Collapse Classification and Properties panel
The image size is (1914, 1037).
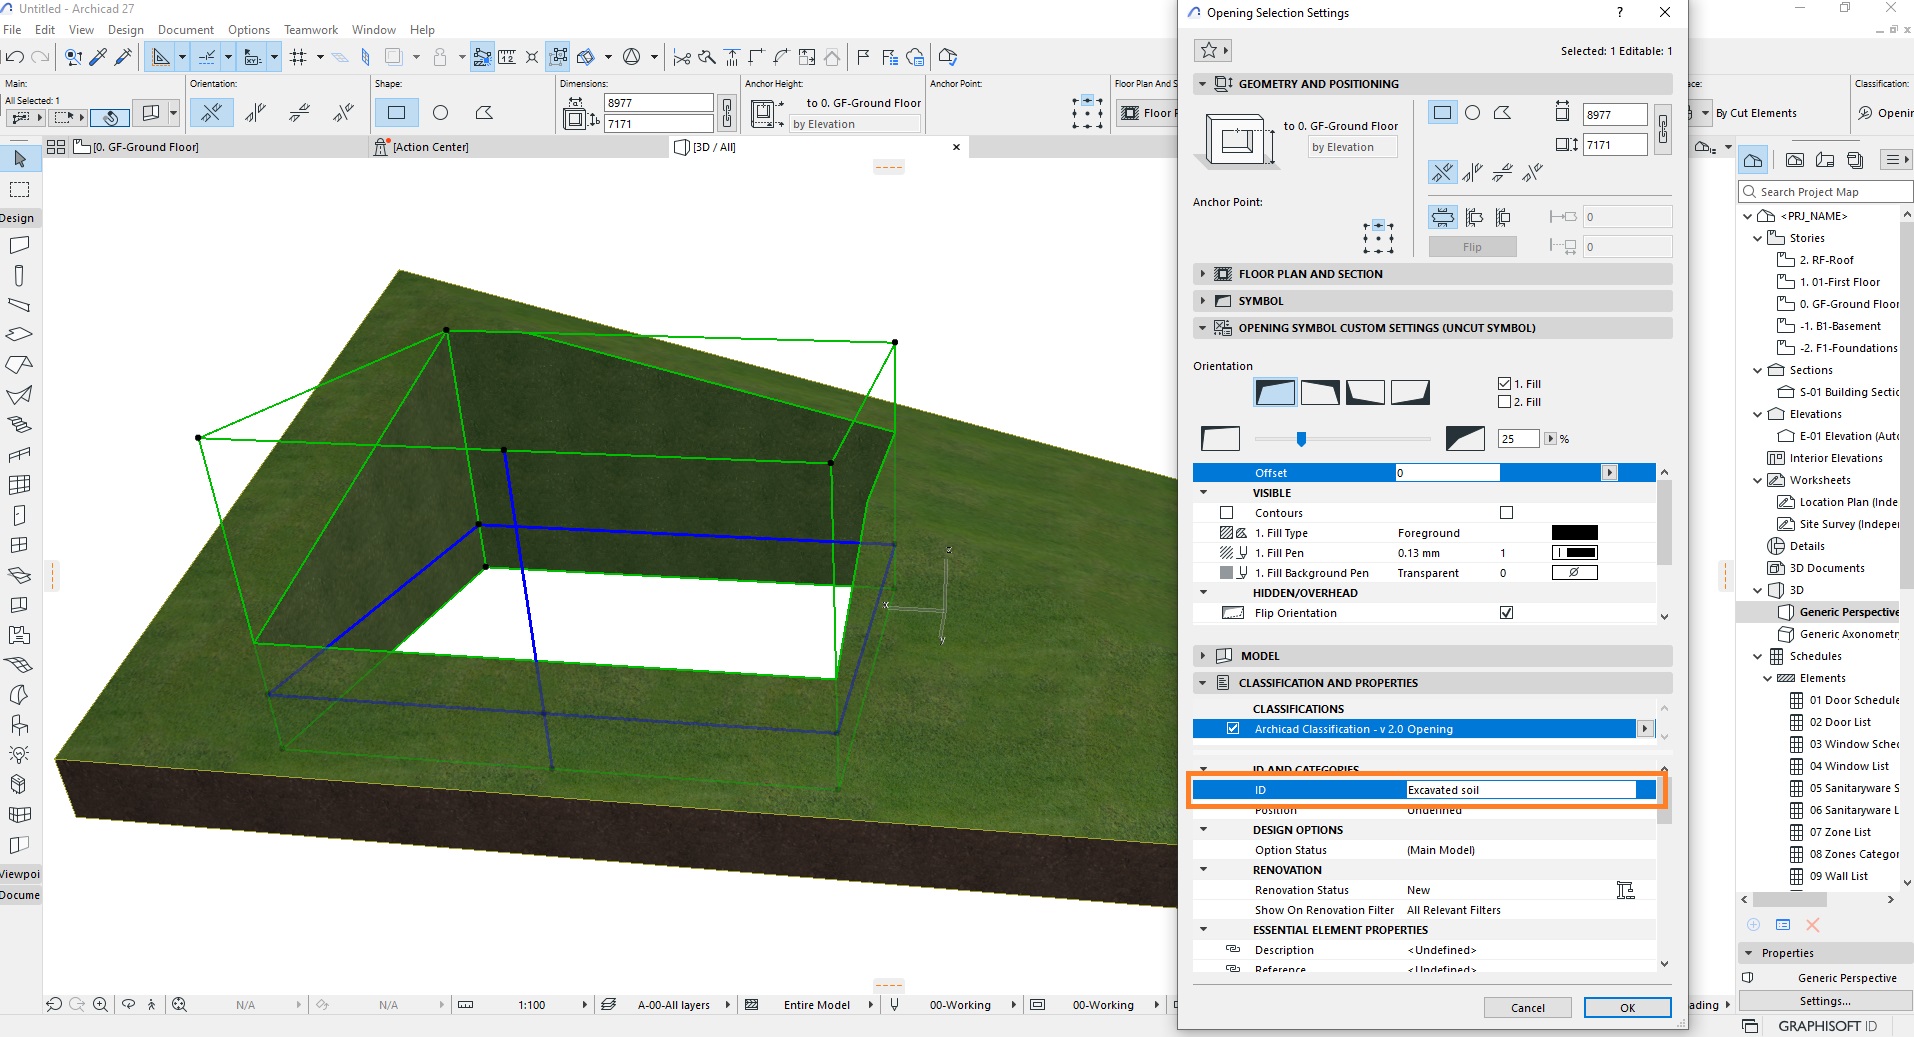[x=1202, y=683]
